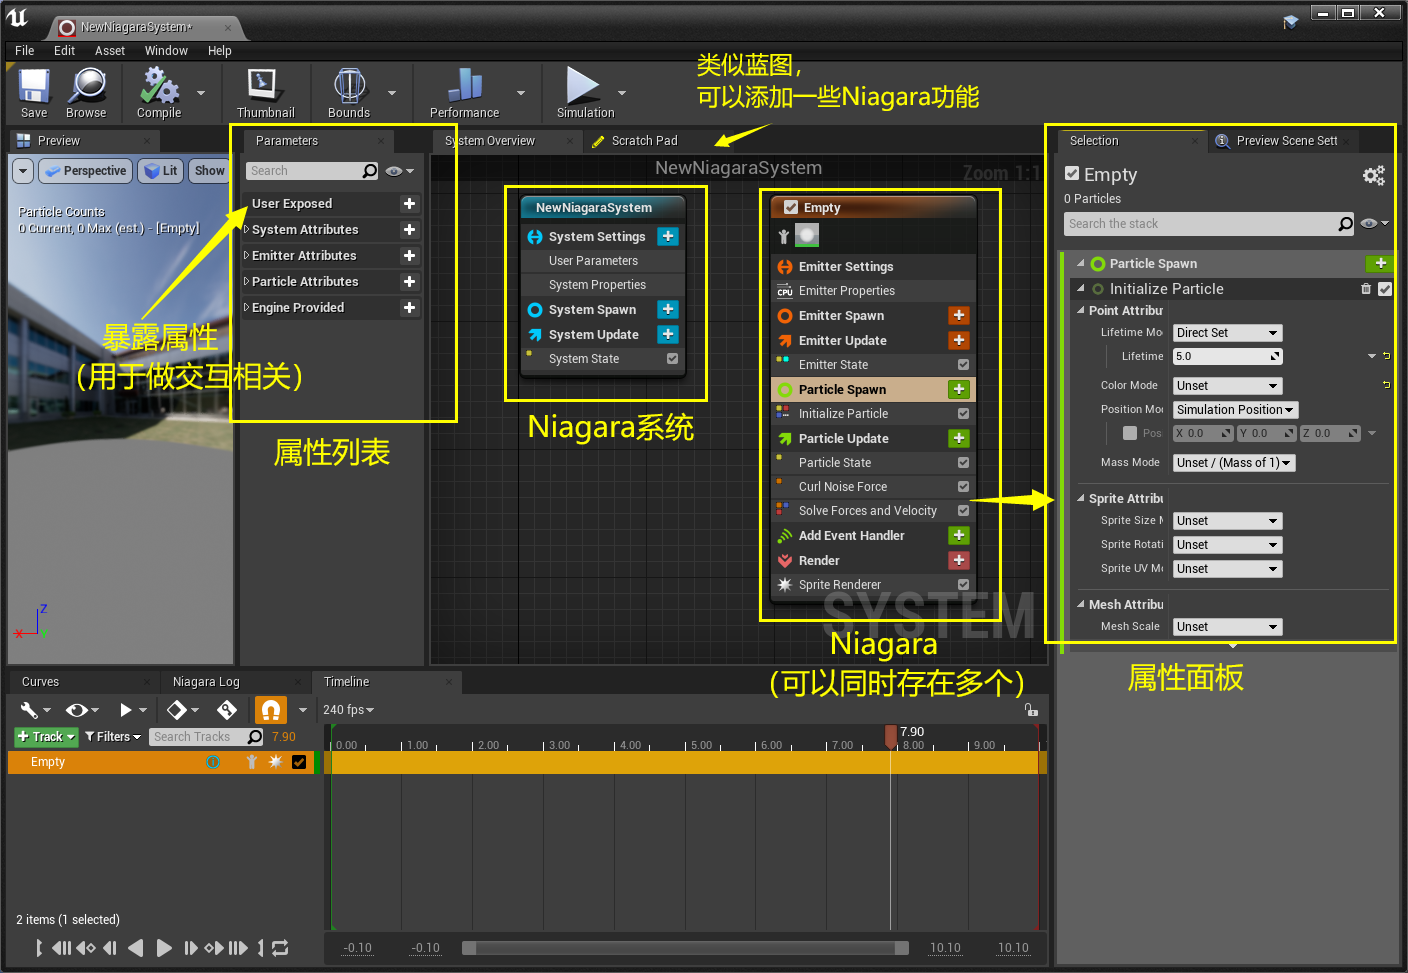Open the Window menu
1408x973 pixels.
166,51
